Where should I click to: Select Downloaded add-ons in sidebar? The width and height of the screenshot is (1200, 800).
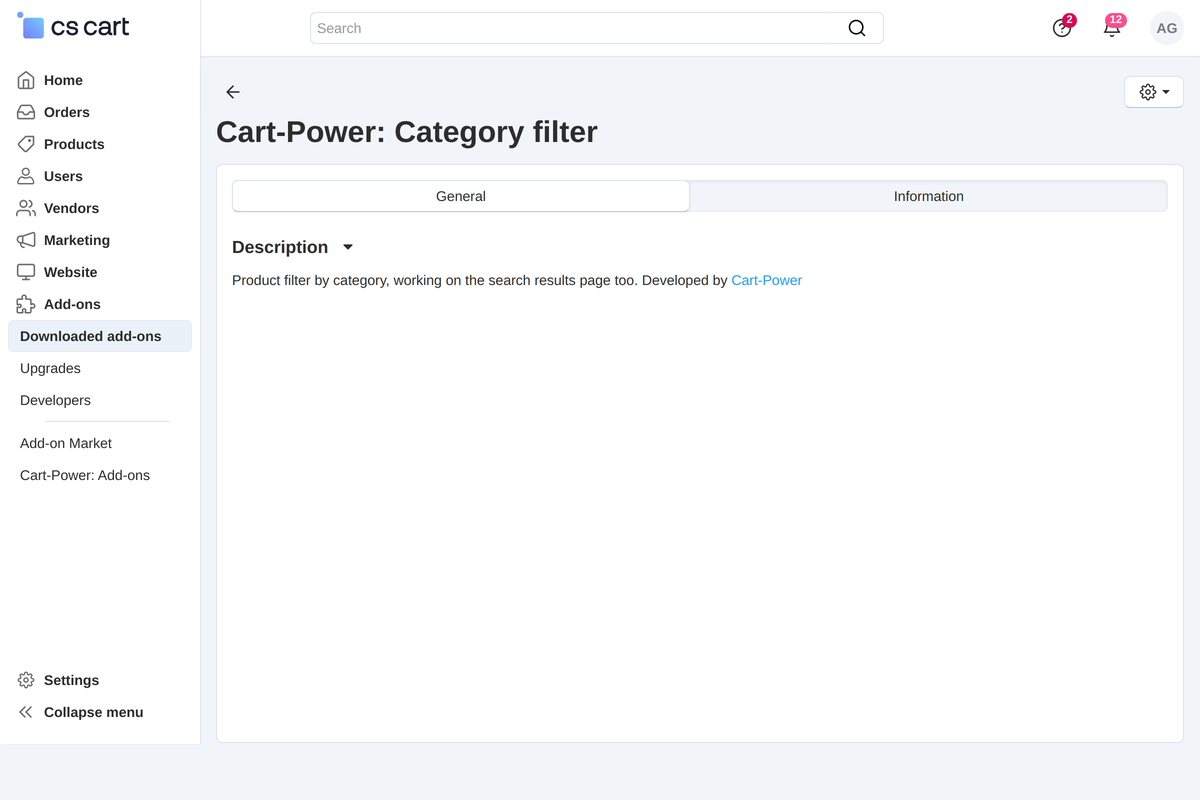pos(100,336)
